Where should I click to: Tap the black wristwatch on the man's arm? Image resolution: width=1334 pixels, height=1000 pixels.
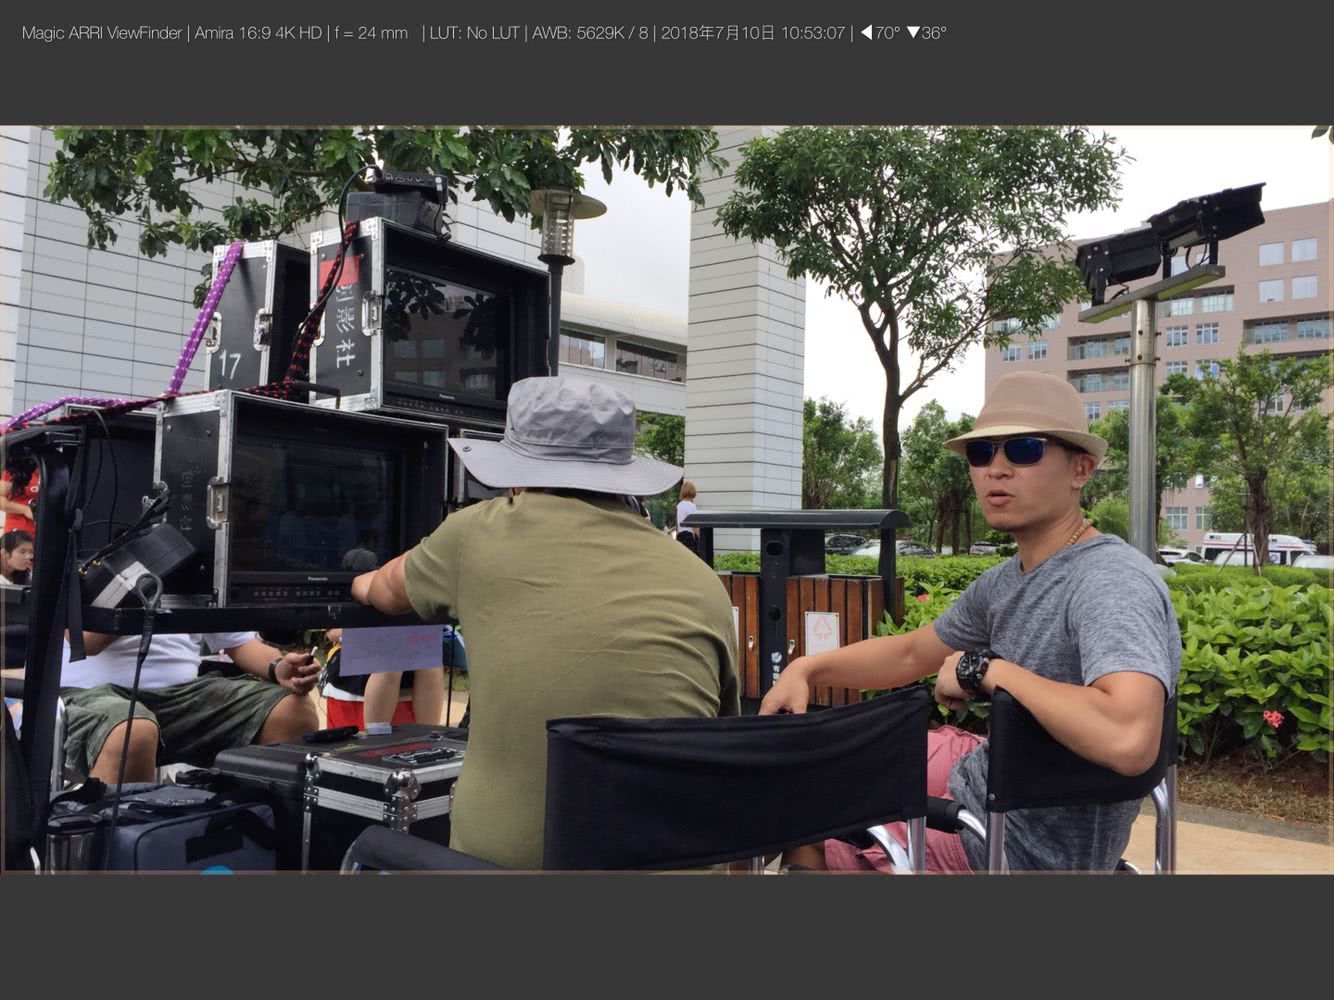click(973, 671)
